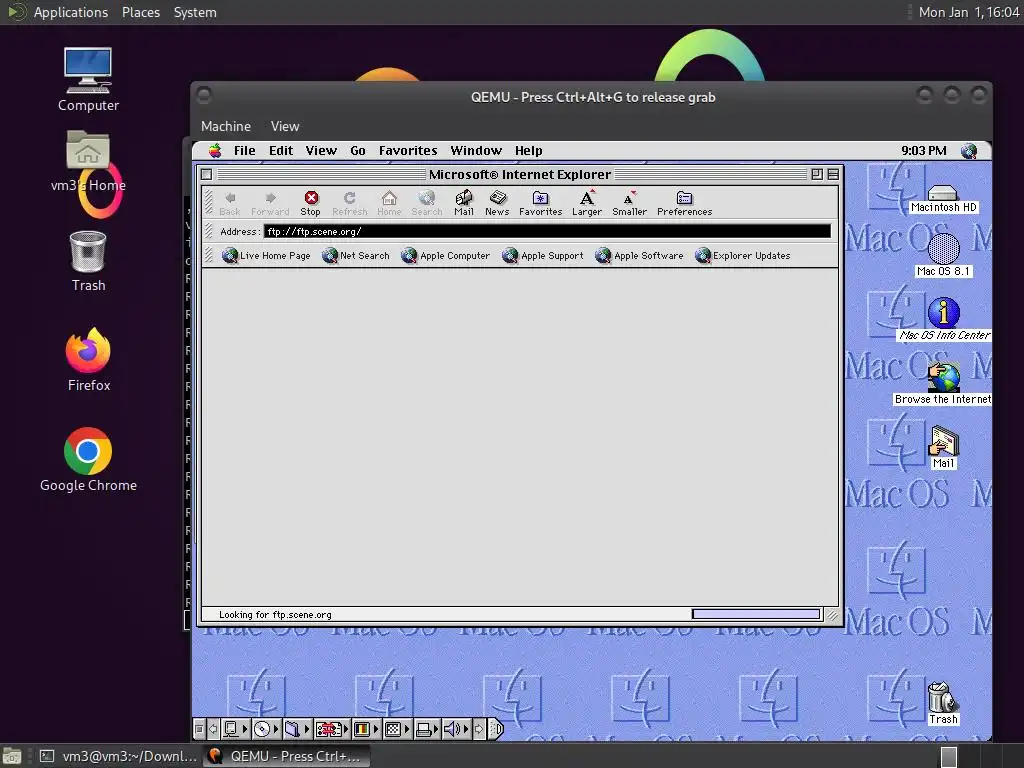Select the Mac OS Trash icon

pos(943,703)
